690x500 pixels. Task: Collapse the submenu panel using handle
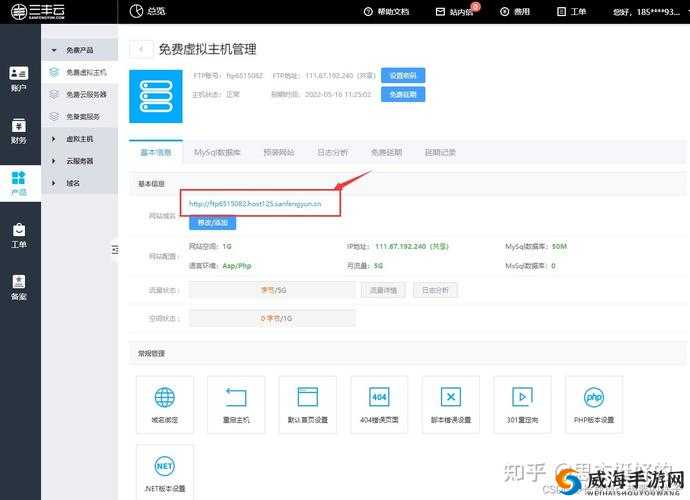coord(115,250)
